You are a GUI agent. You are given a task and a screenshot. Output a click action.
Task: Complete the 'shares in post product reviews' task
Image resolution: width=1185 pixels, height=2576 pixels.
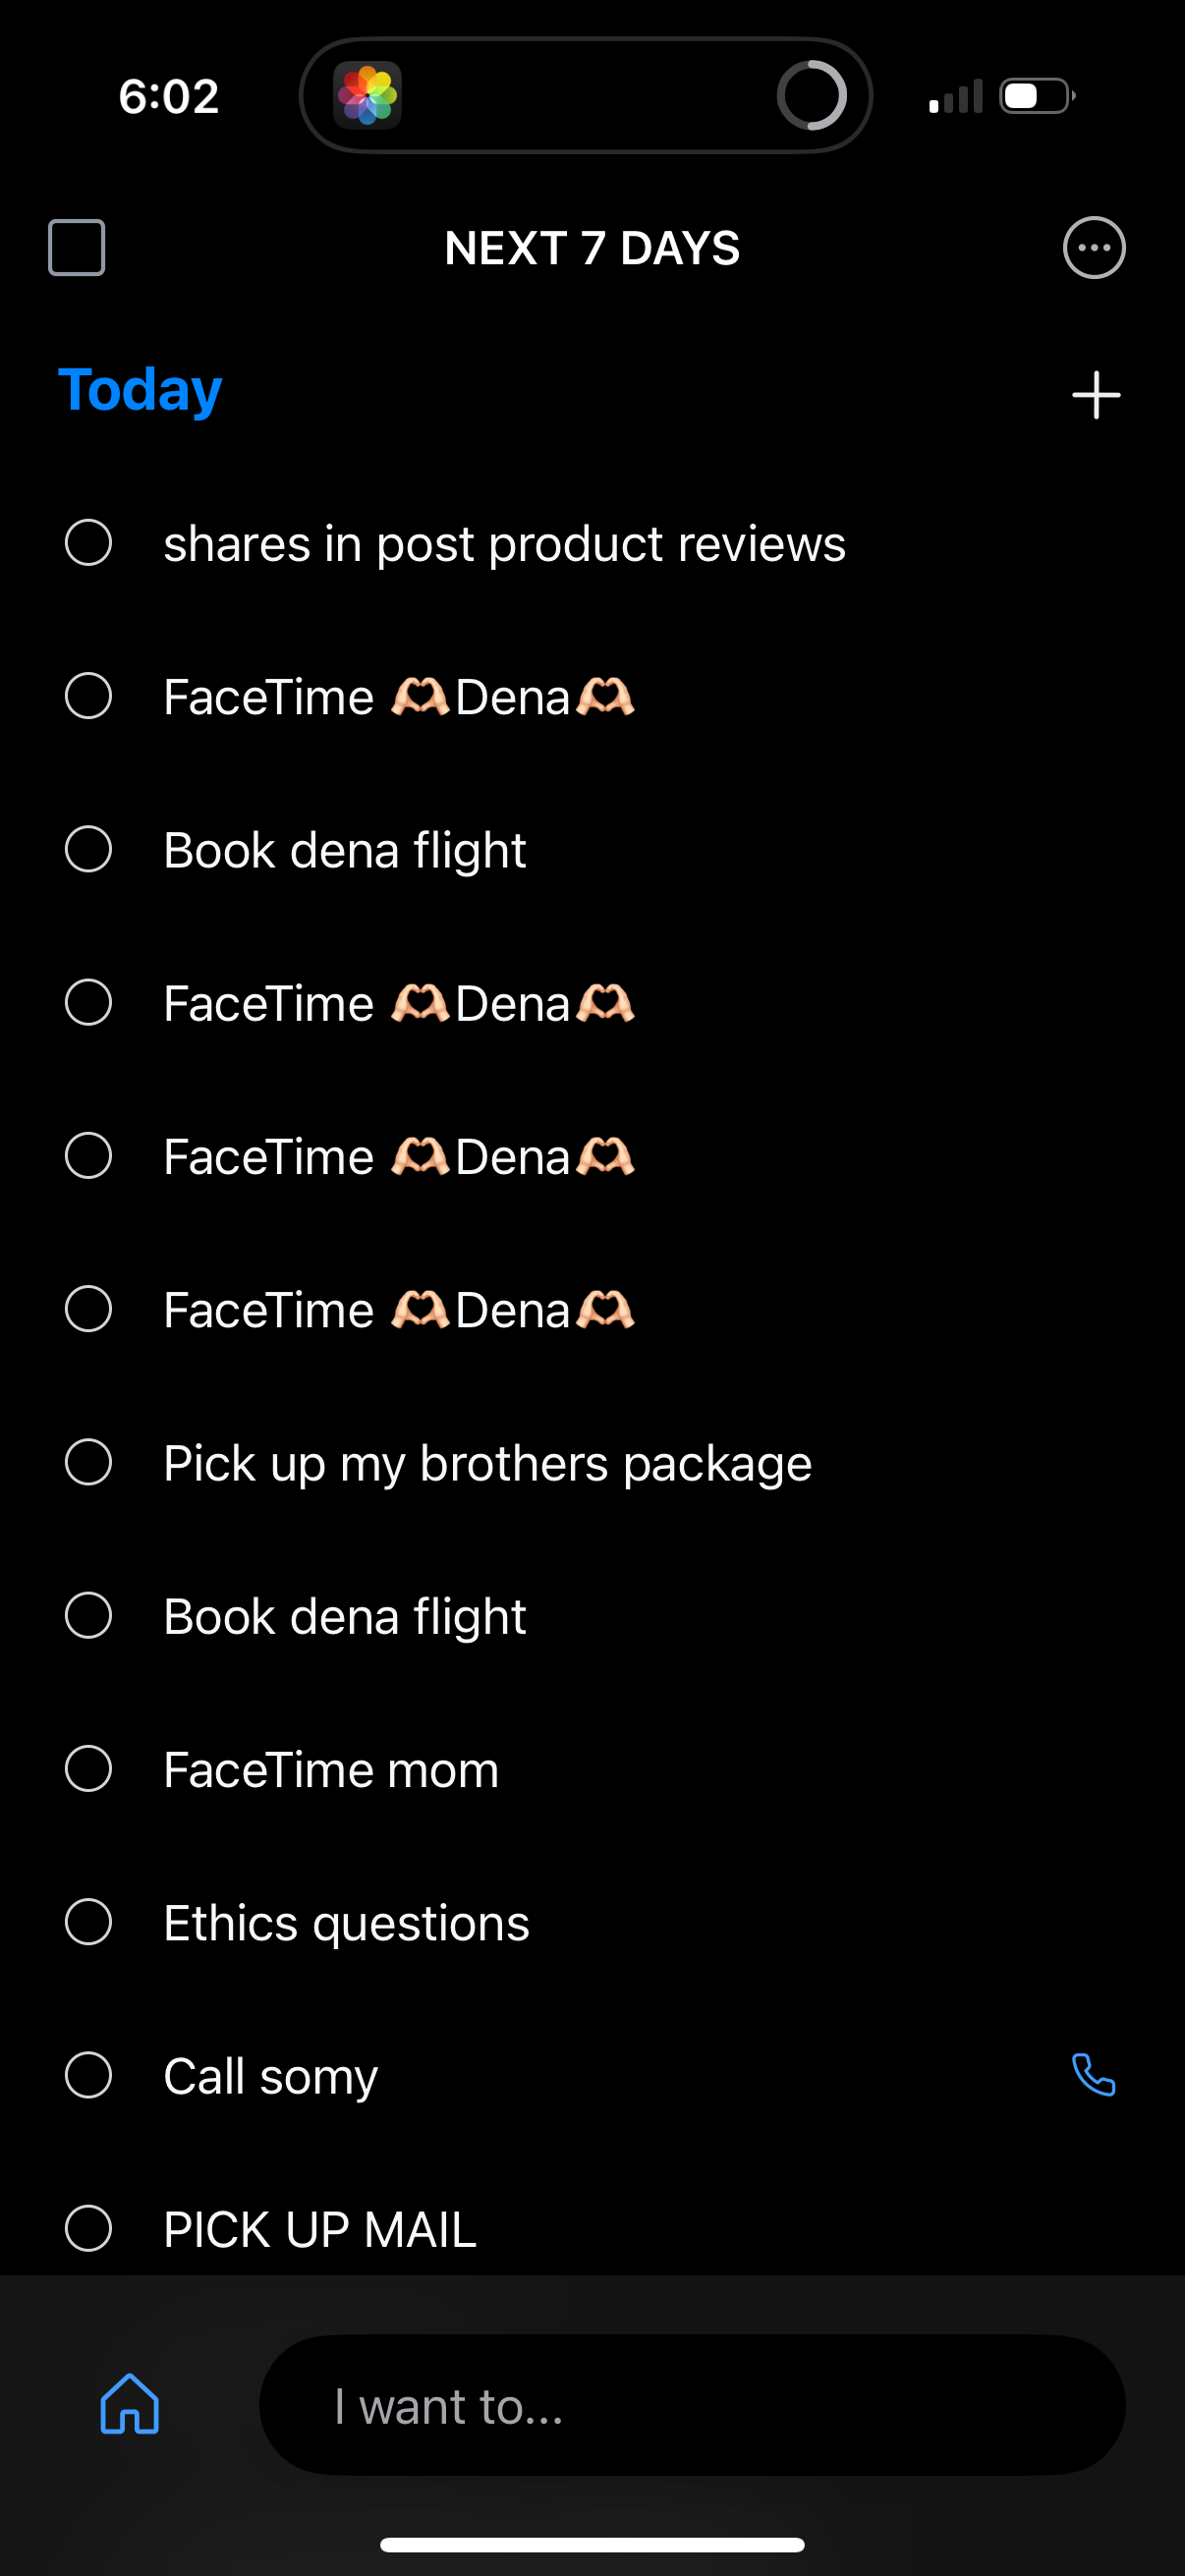[88, 543]
